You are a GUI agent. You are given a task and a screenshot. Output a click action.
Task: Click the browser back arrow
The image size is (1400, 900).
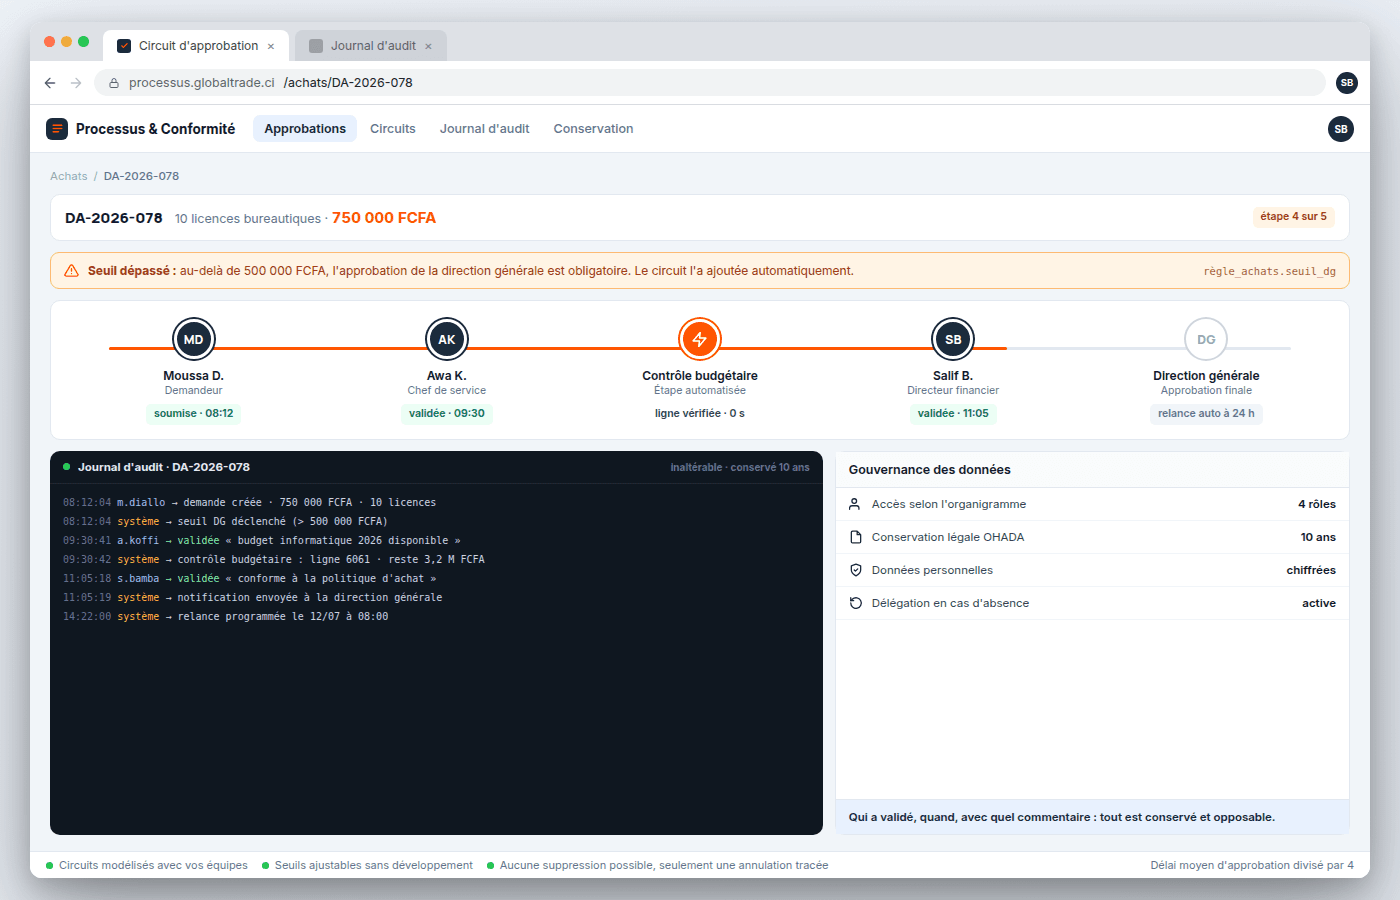[50, 83]
